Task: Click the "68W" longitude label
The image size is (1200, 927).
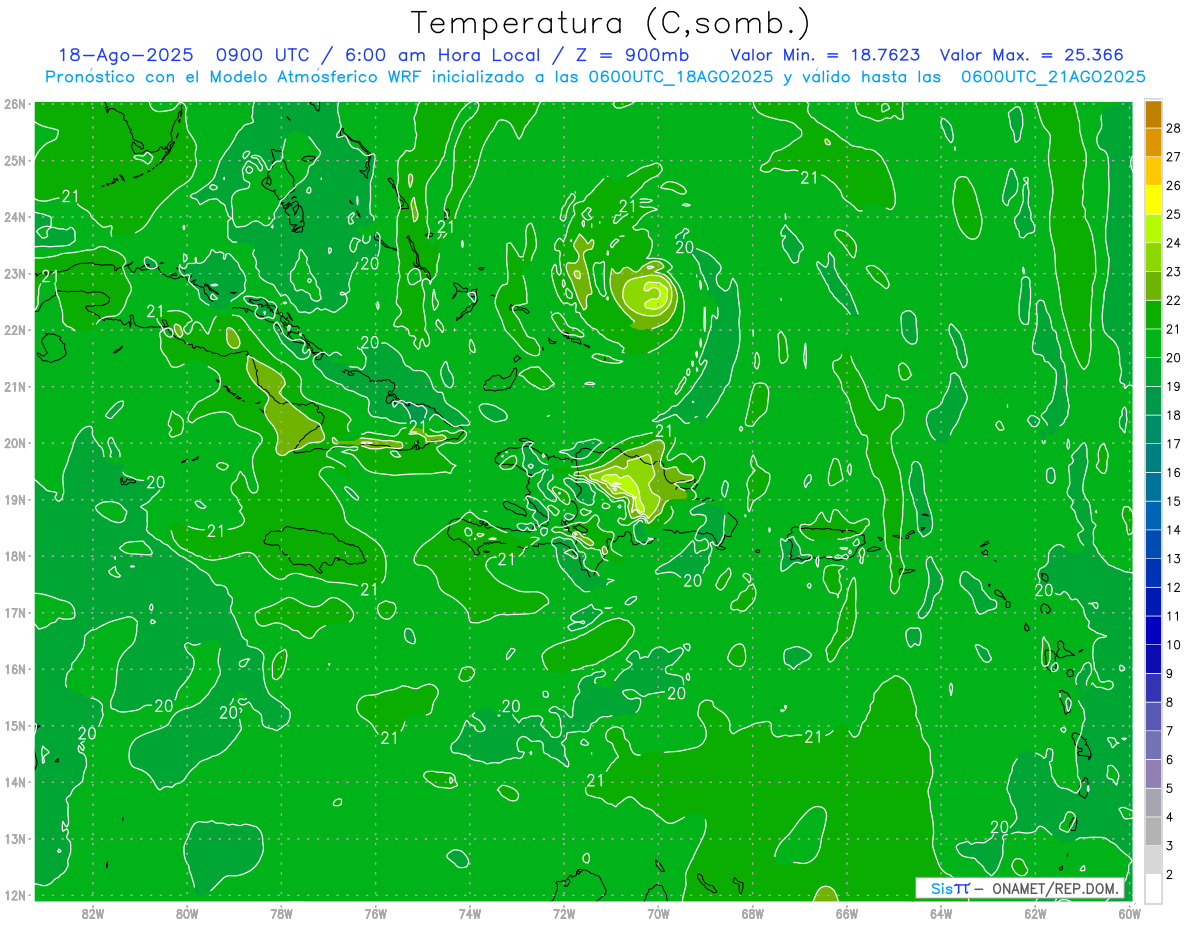Action: (753, 913)
